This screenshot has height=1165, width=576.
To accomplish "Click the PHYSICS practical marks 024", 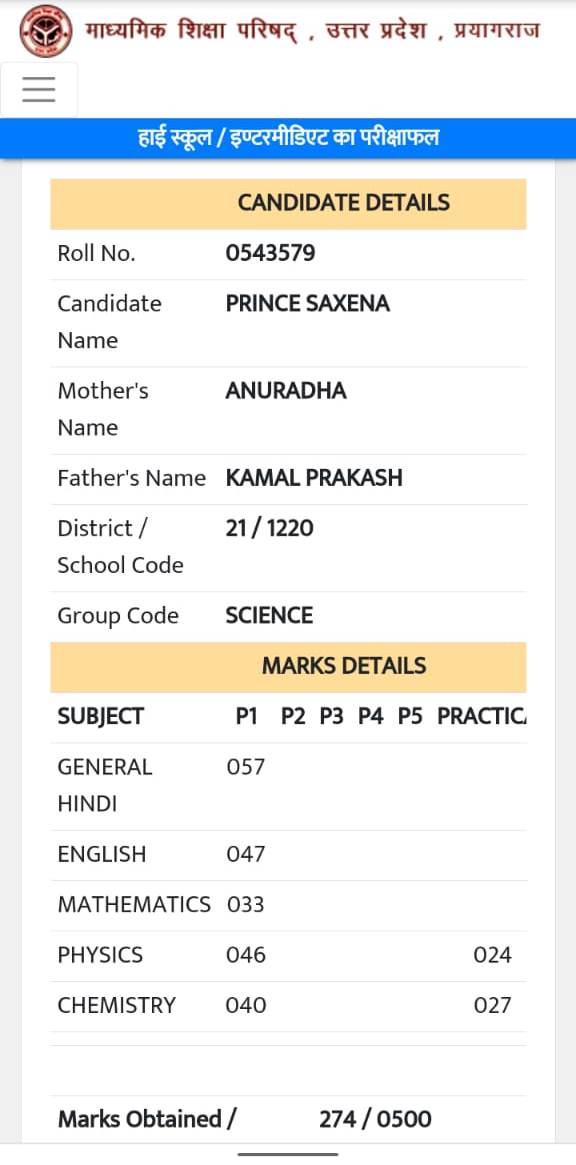I will click(x=492, y=955).
